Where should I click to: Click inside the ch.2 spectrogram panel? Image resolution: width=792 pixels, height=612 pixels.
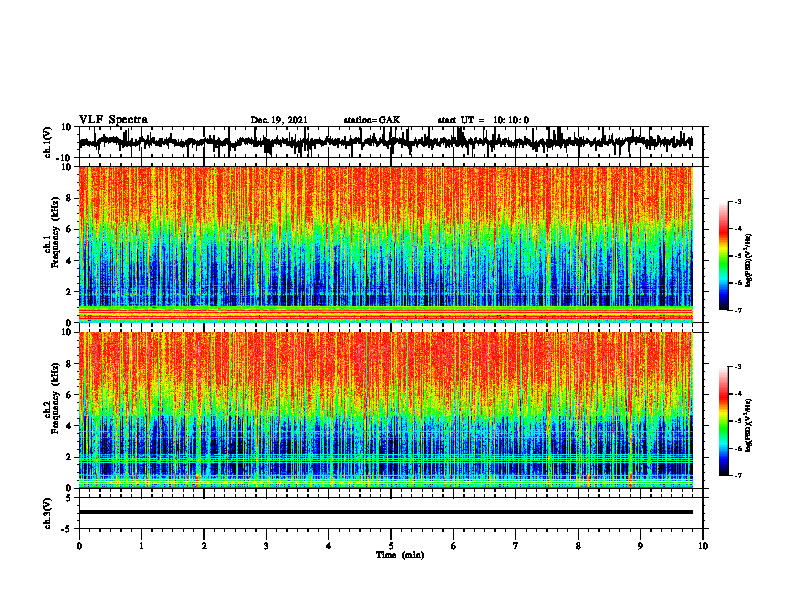coord(385,410)
